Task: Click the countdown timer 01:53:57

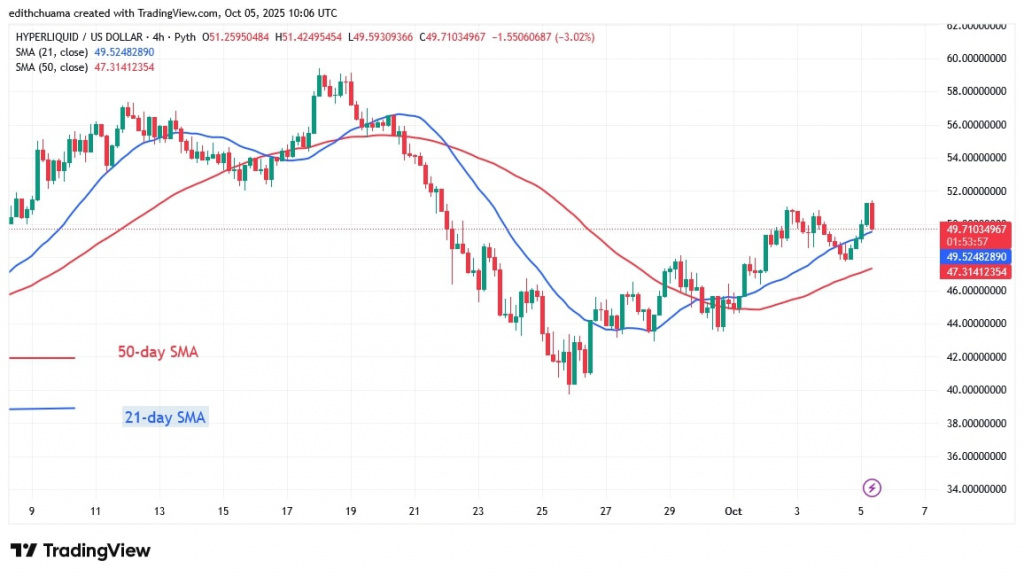Action: point(968,241)
